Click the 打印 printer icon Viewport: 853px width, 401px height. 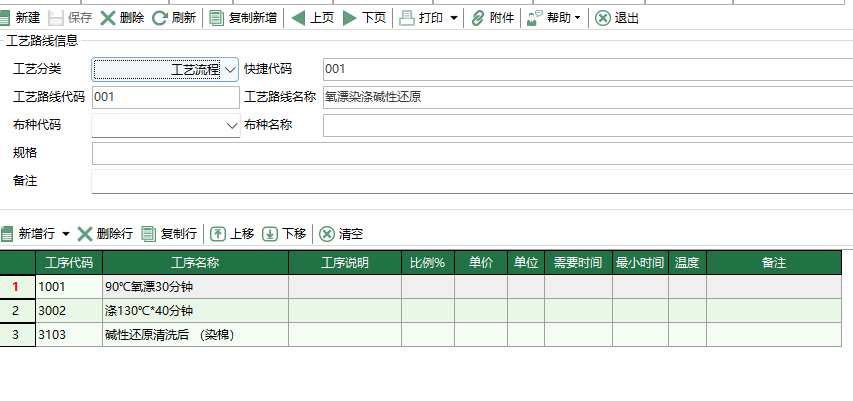(407, 18)
